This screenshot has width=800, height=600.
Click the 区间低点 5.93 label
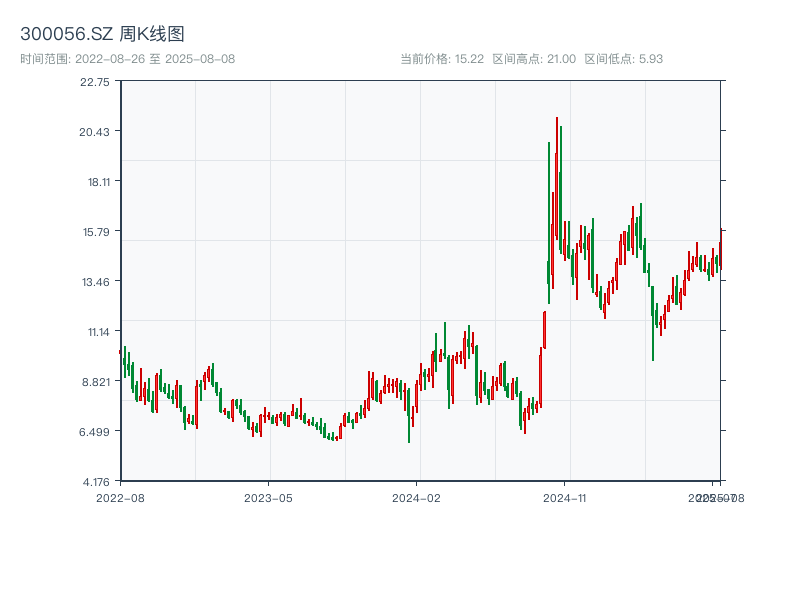pos(623,59)
